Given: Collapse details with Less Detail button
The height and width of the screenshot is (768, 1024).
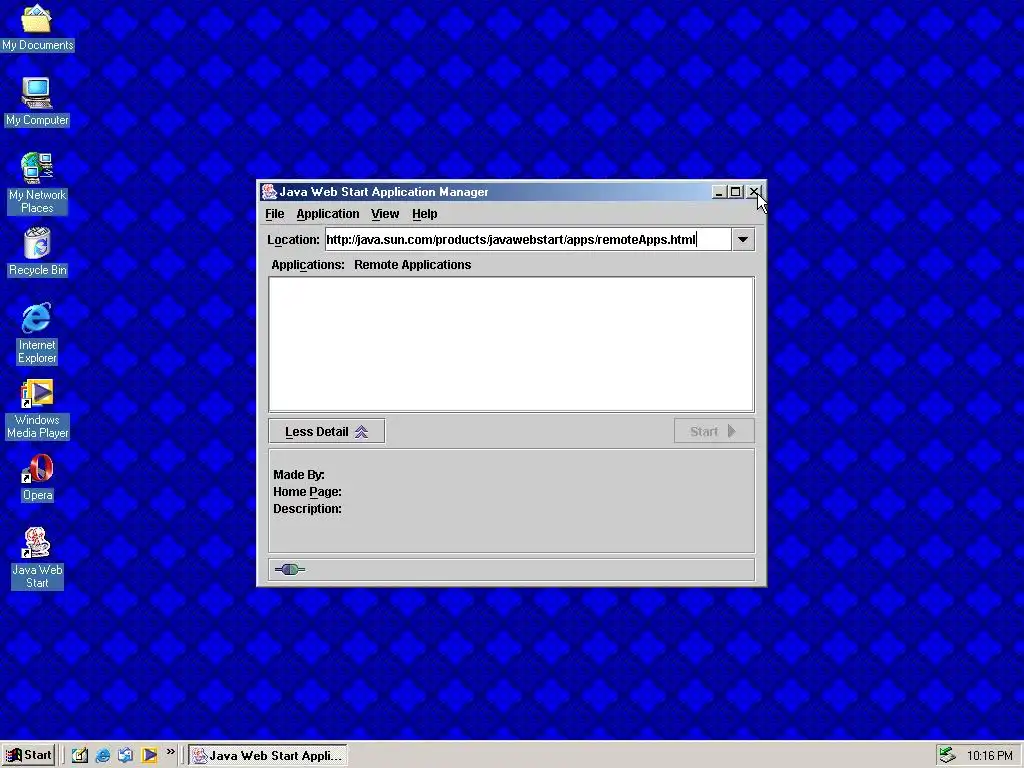Looking at the screenshot, I should 327,432.
